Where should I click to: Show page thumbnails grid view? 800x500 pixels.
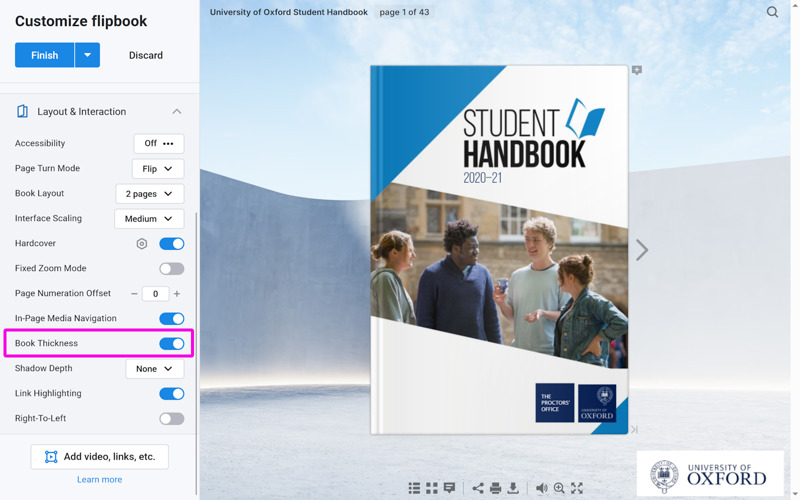tap(432, 488)
